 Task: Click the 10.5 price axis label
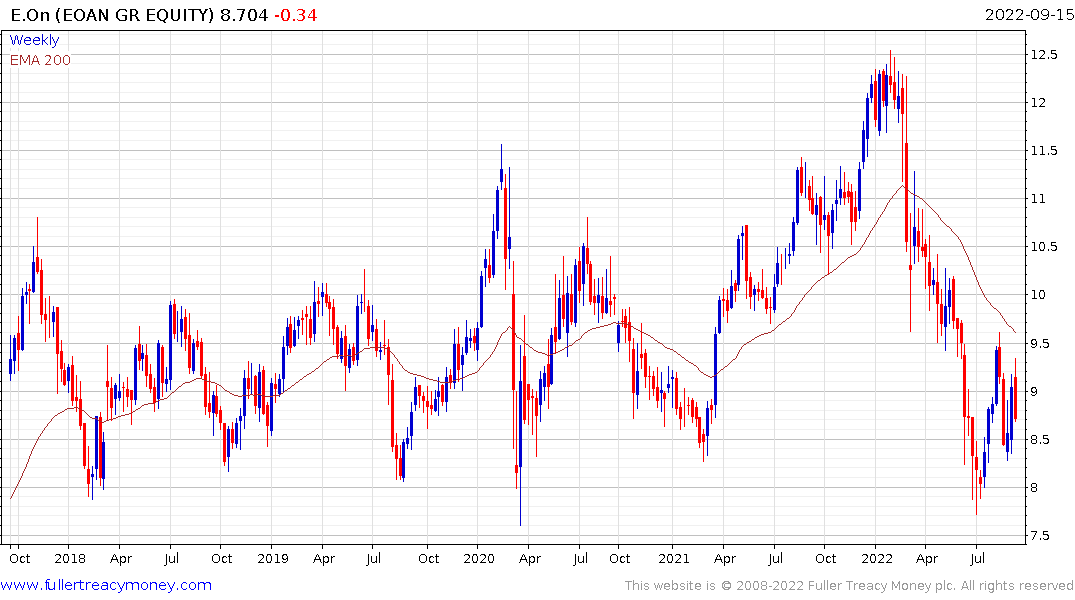coord(1043,247)
